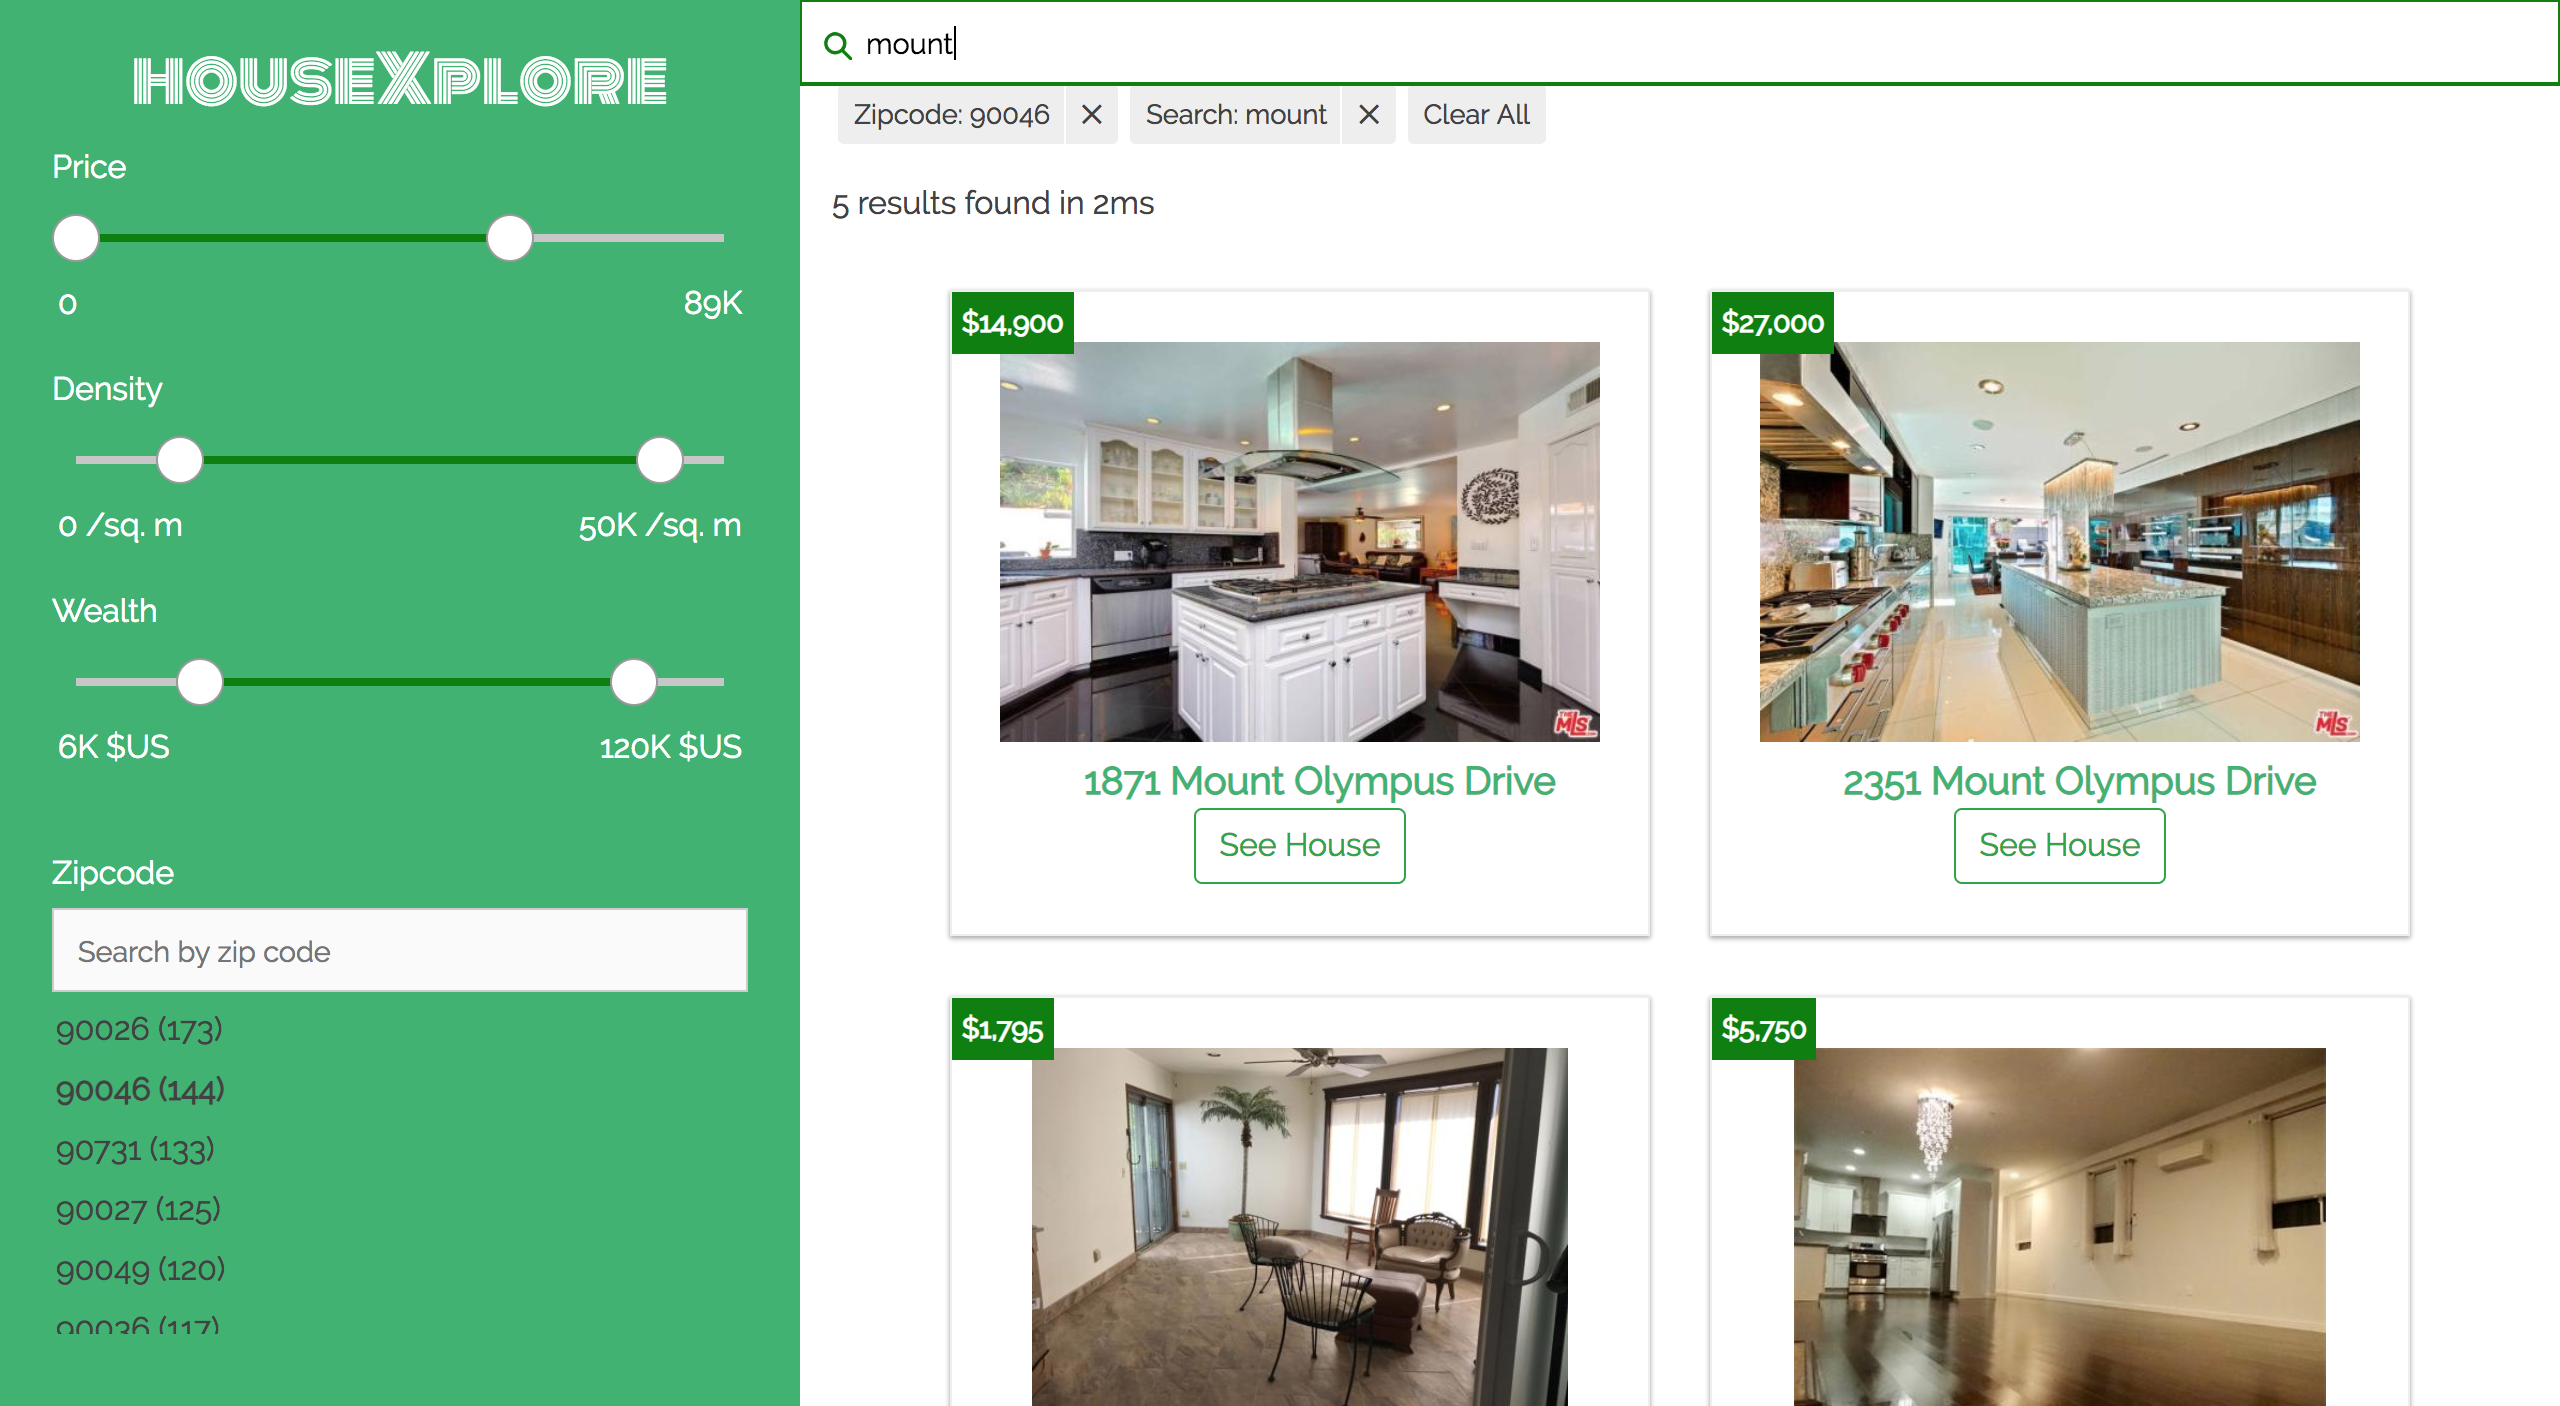Select zipcode 90049 (120)
Image resolution: width=2560 pixels, height=1406 pixels.
(x=140, y=1269)
